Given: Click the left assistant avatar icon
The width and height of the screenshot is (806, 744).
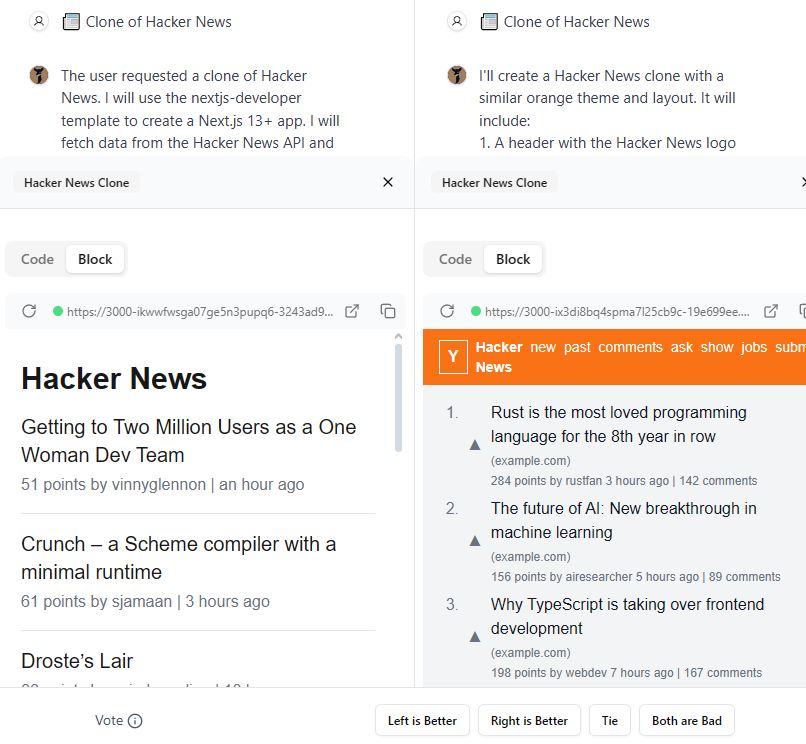Looking at the screenshot, I should [x=39, y=75].
